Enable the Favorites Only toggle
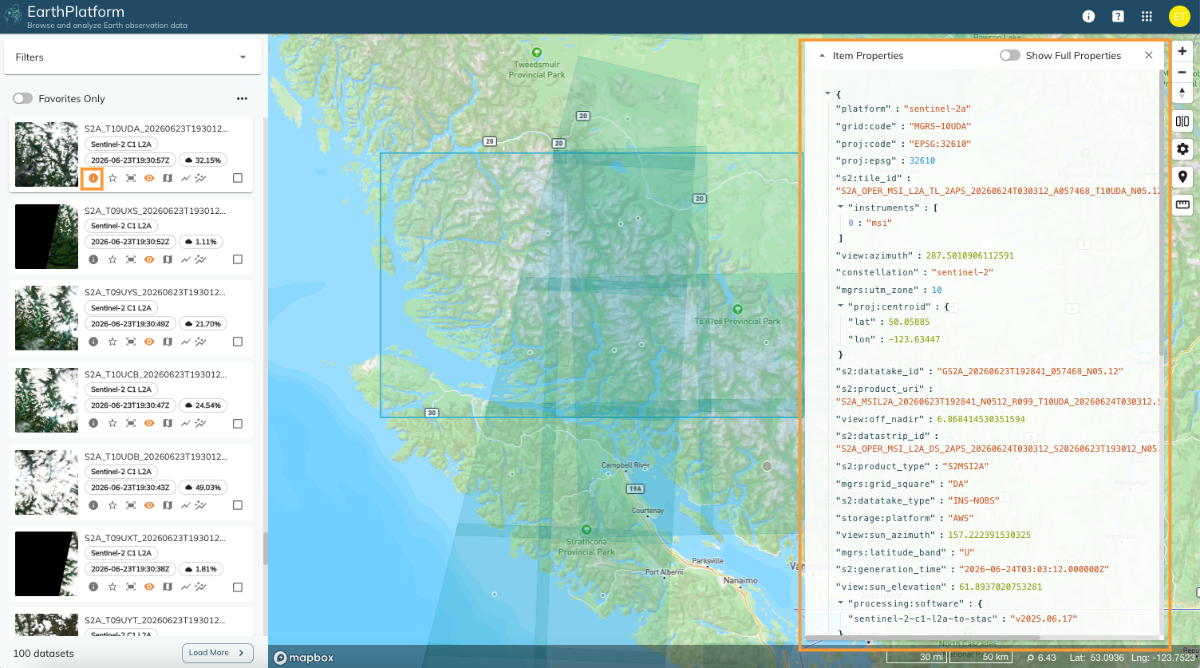The image size is (1200, 668). [22, 99]
